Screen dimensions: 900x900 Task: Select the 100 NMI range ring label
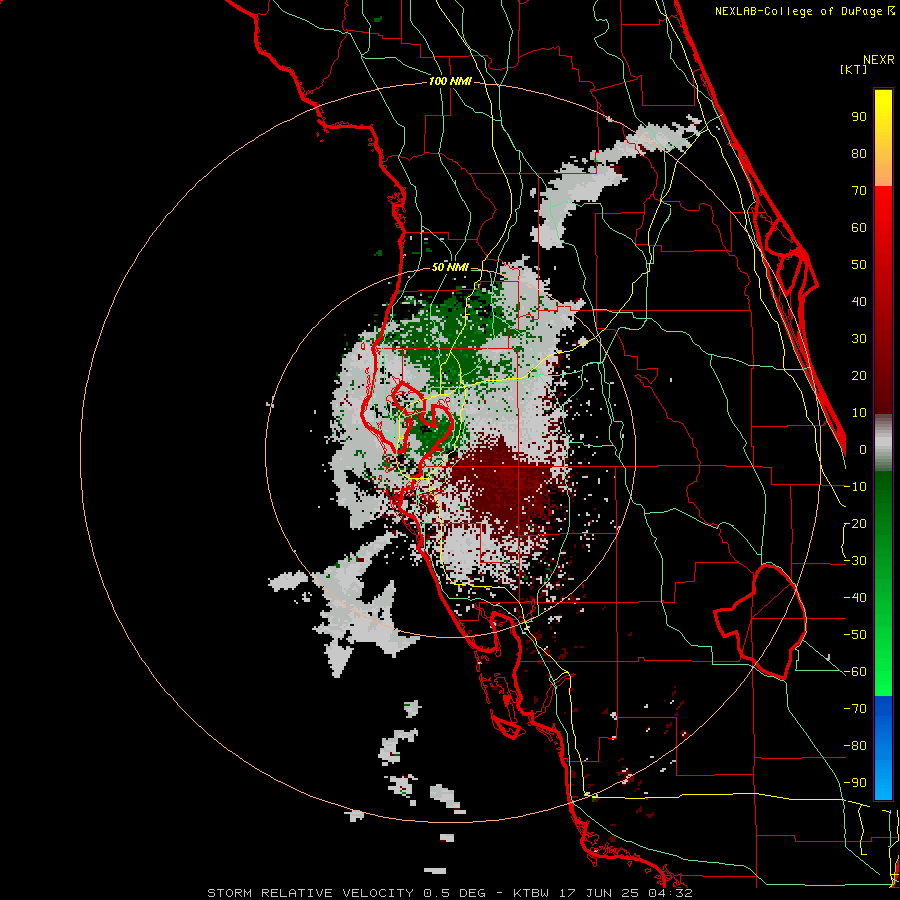click(450, 82)
